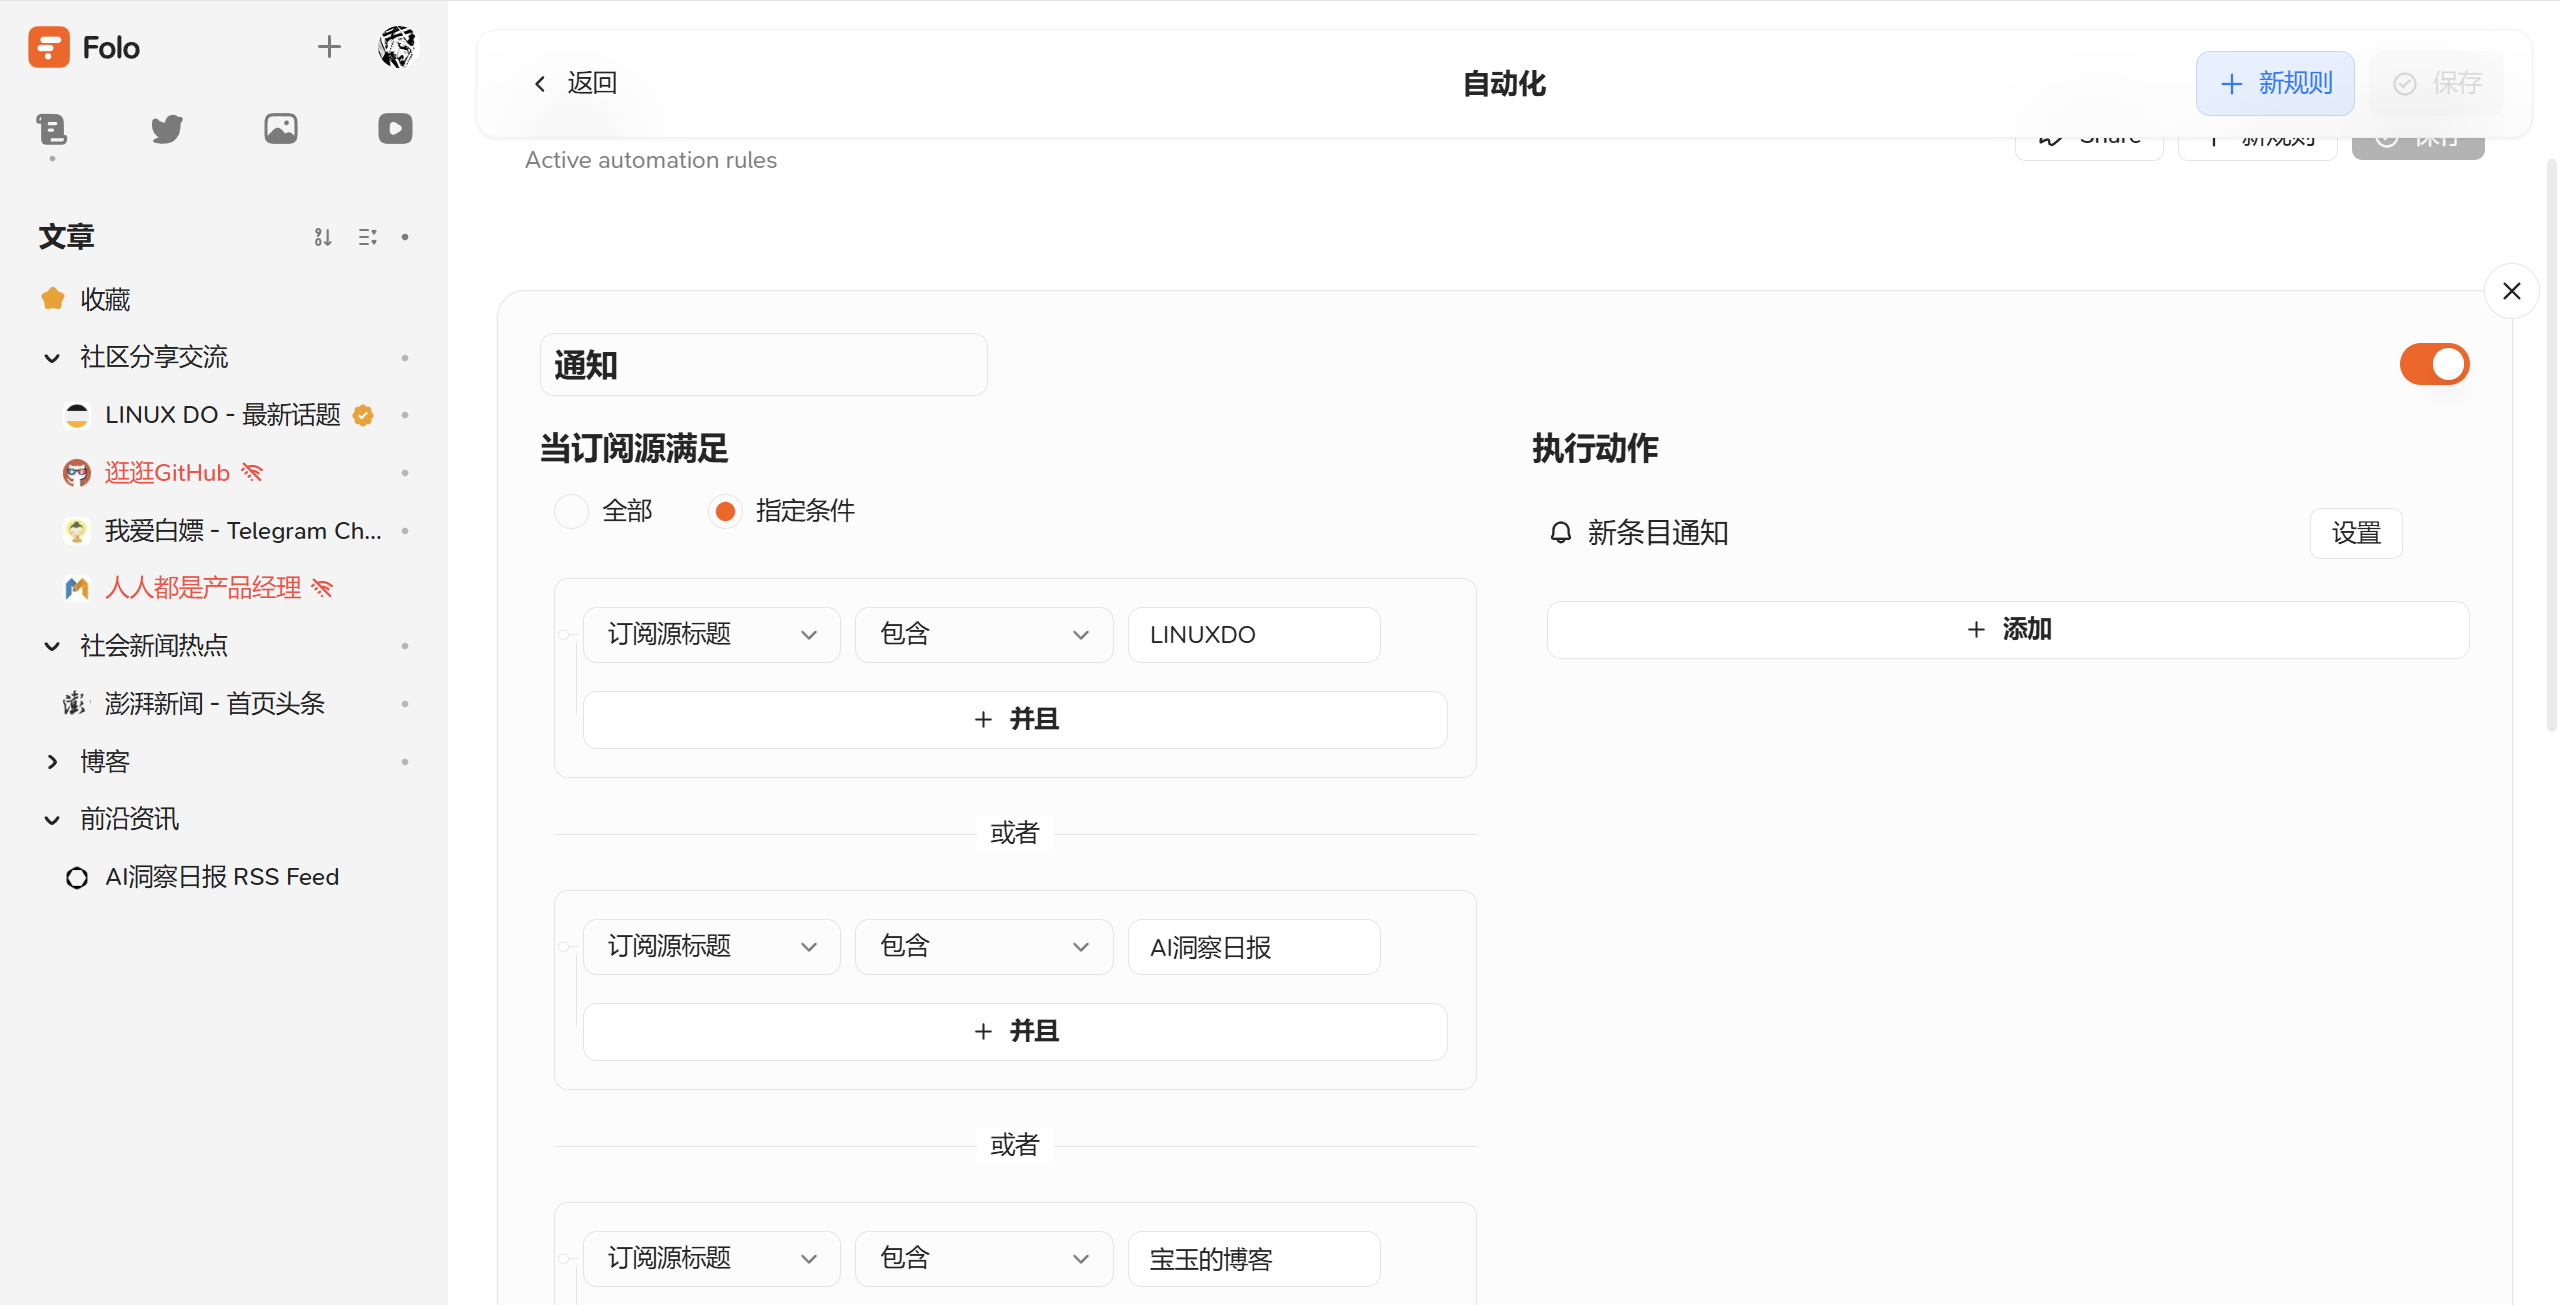The height and width of the screenshot is (1305, 2560).
Task: Open the 收藏 starred collection
Action: tap(105, 299)
